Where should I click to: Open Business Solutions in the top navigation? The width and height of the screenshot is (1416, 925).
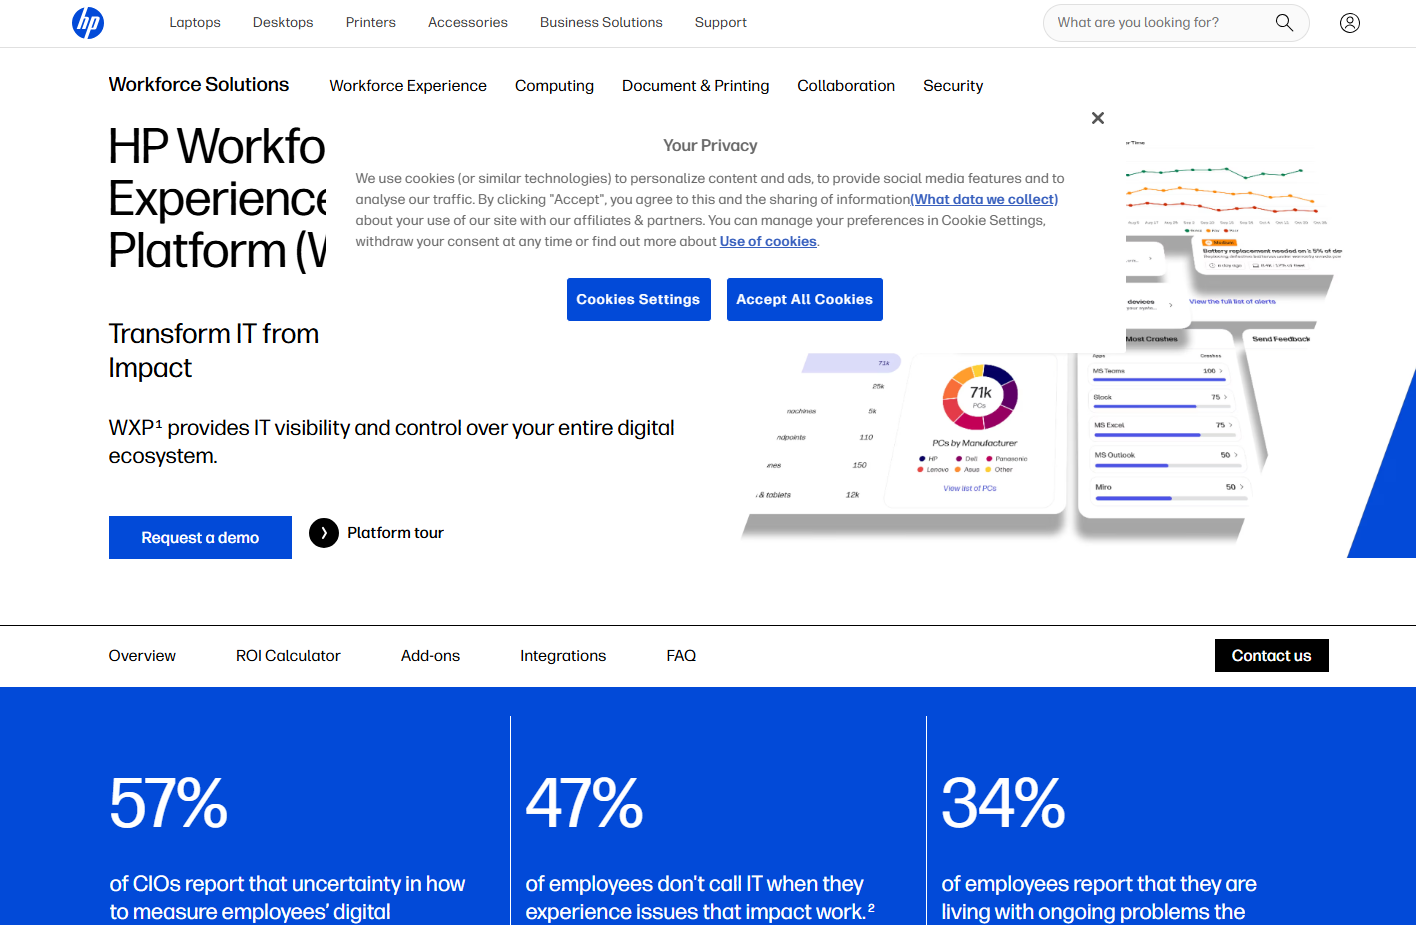coord(601,22)
